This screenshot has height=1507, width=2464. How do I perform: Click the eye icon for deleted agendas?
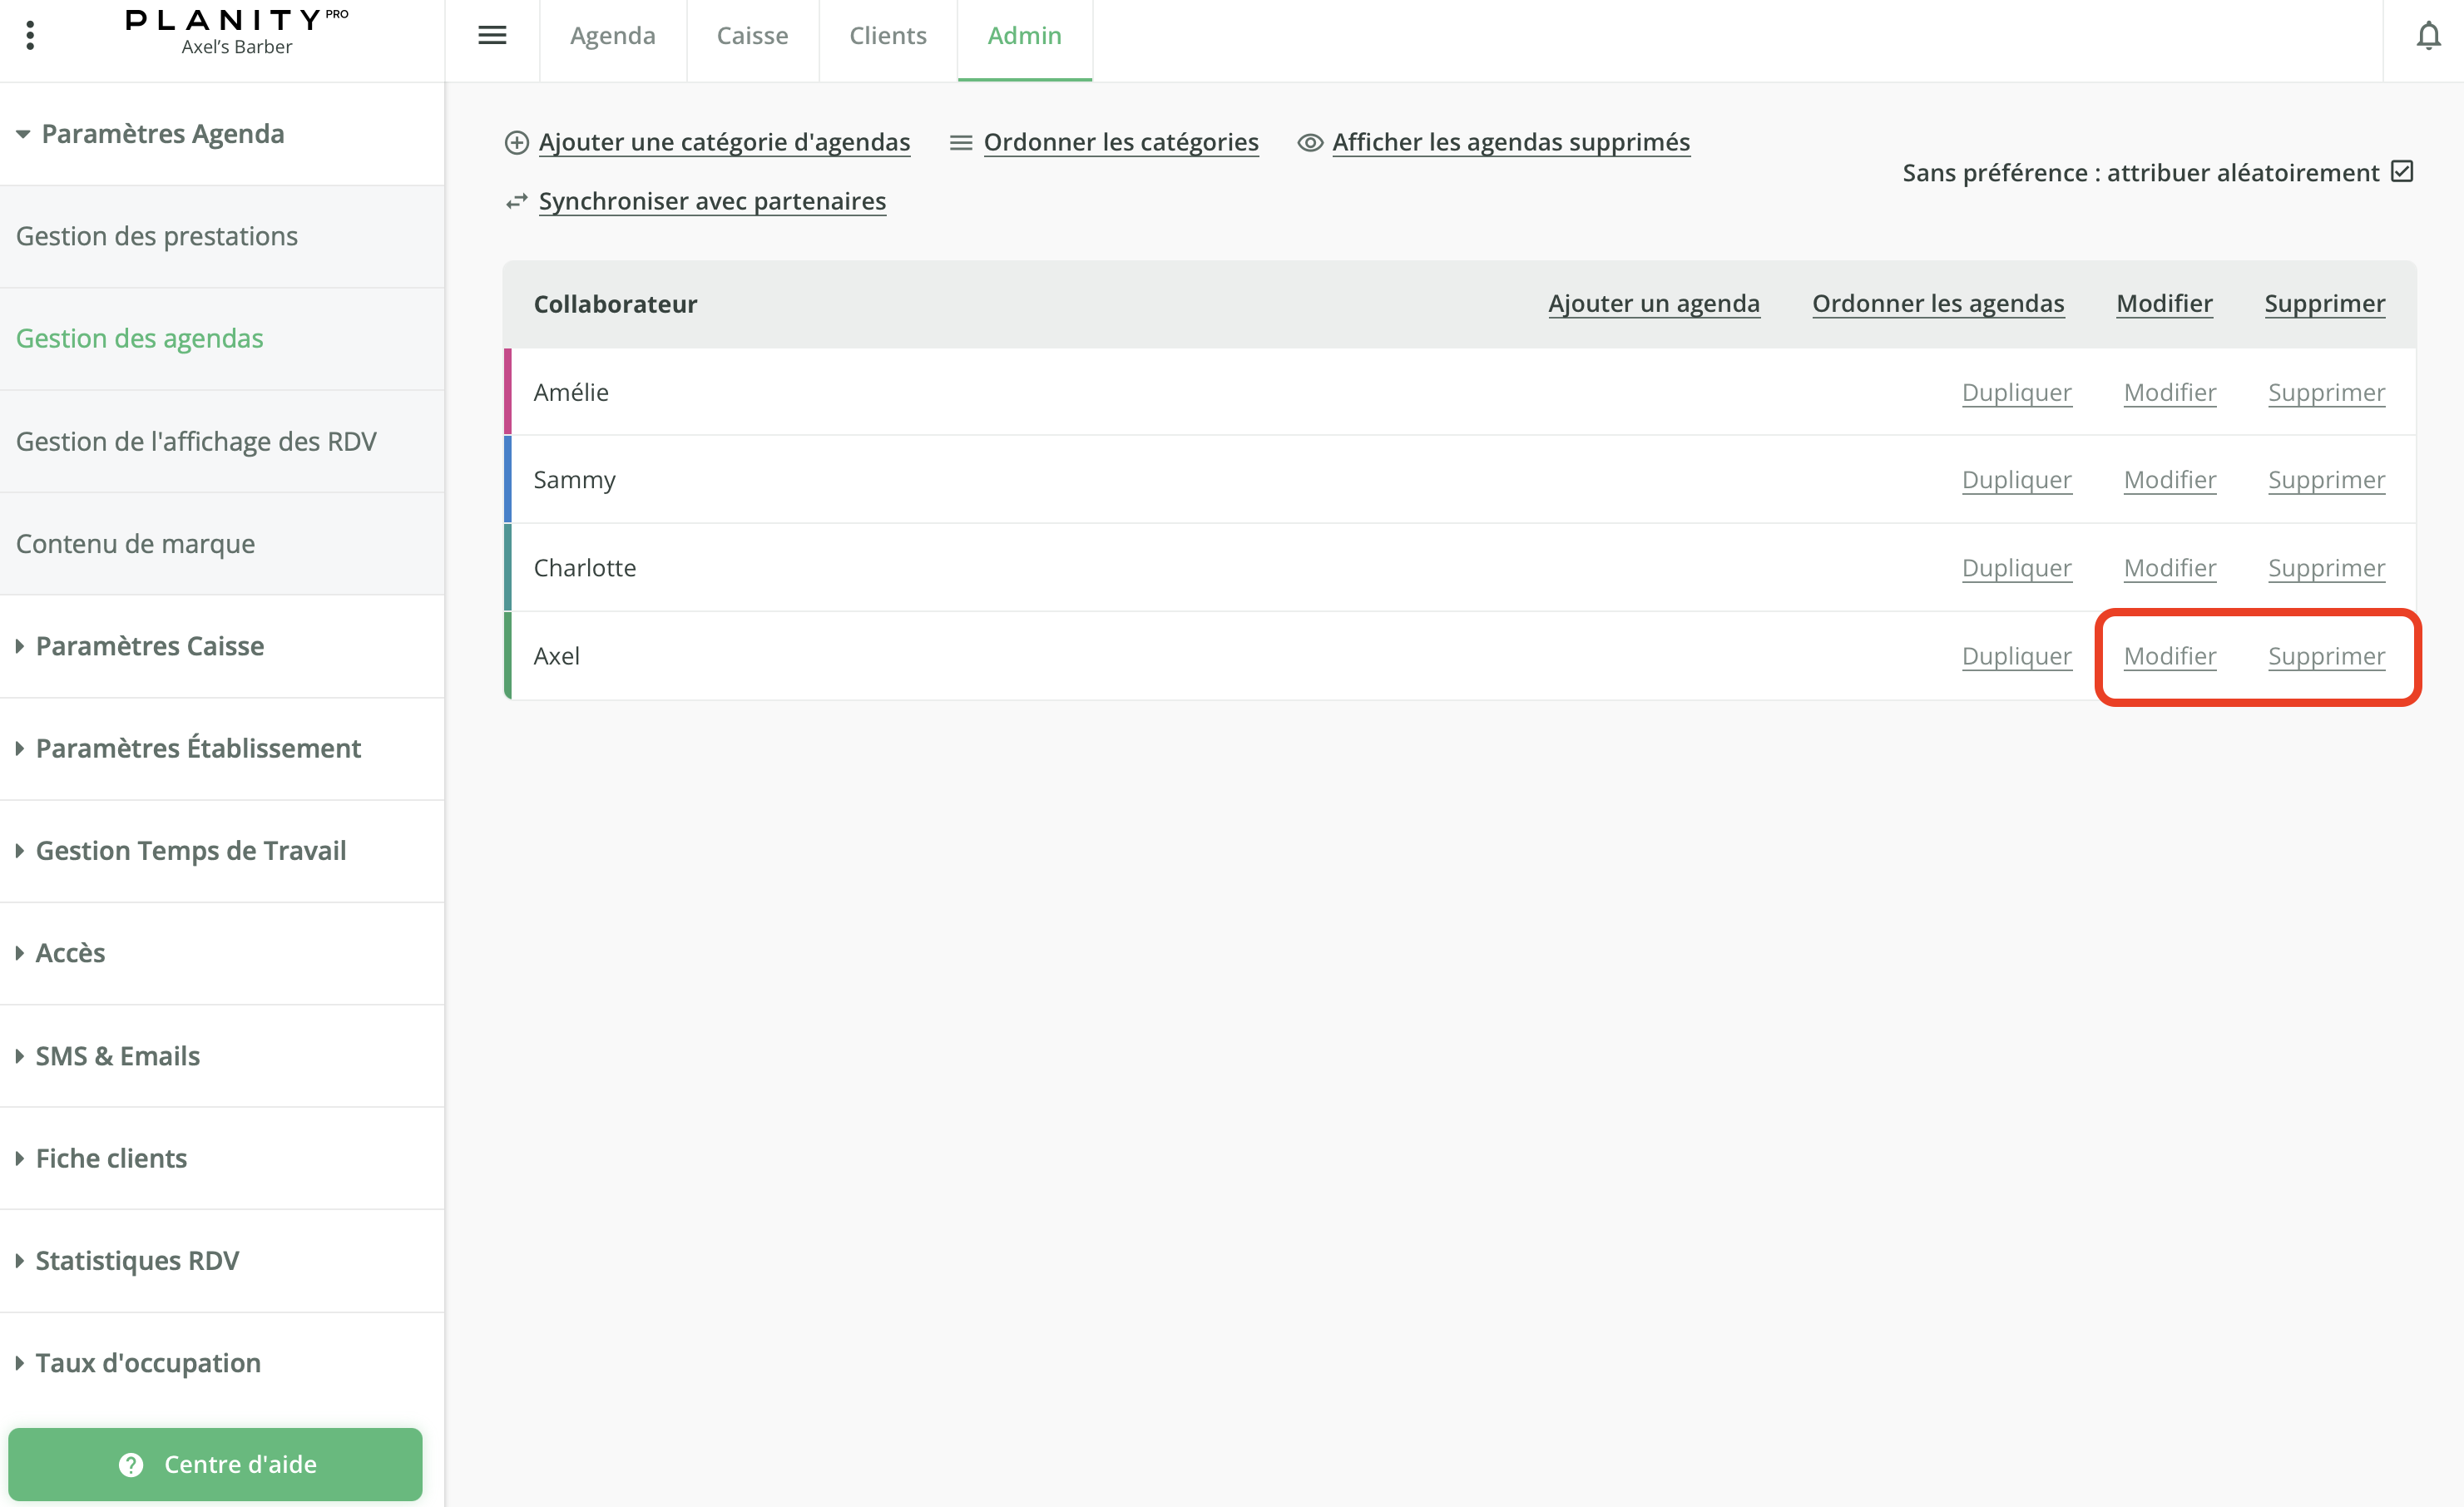(x=1309, y=143)
